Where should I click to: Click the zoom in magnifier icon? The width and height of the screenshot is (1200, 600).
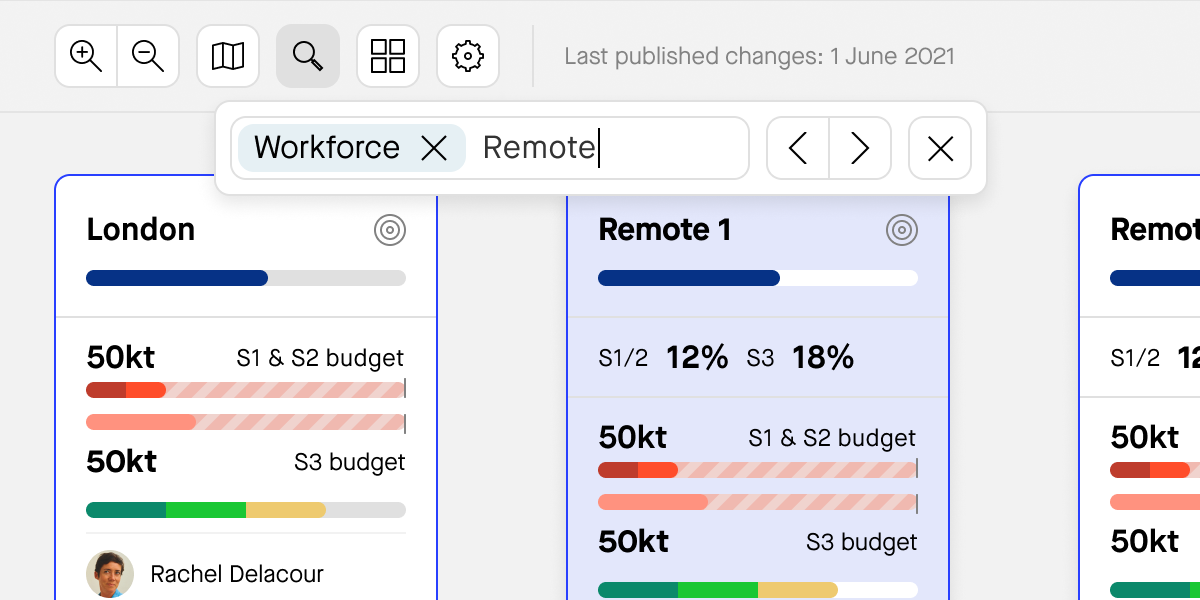(x=86, y=56)
